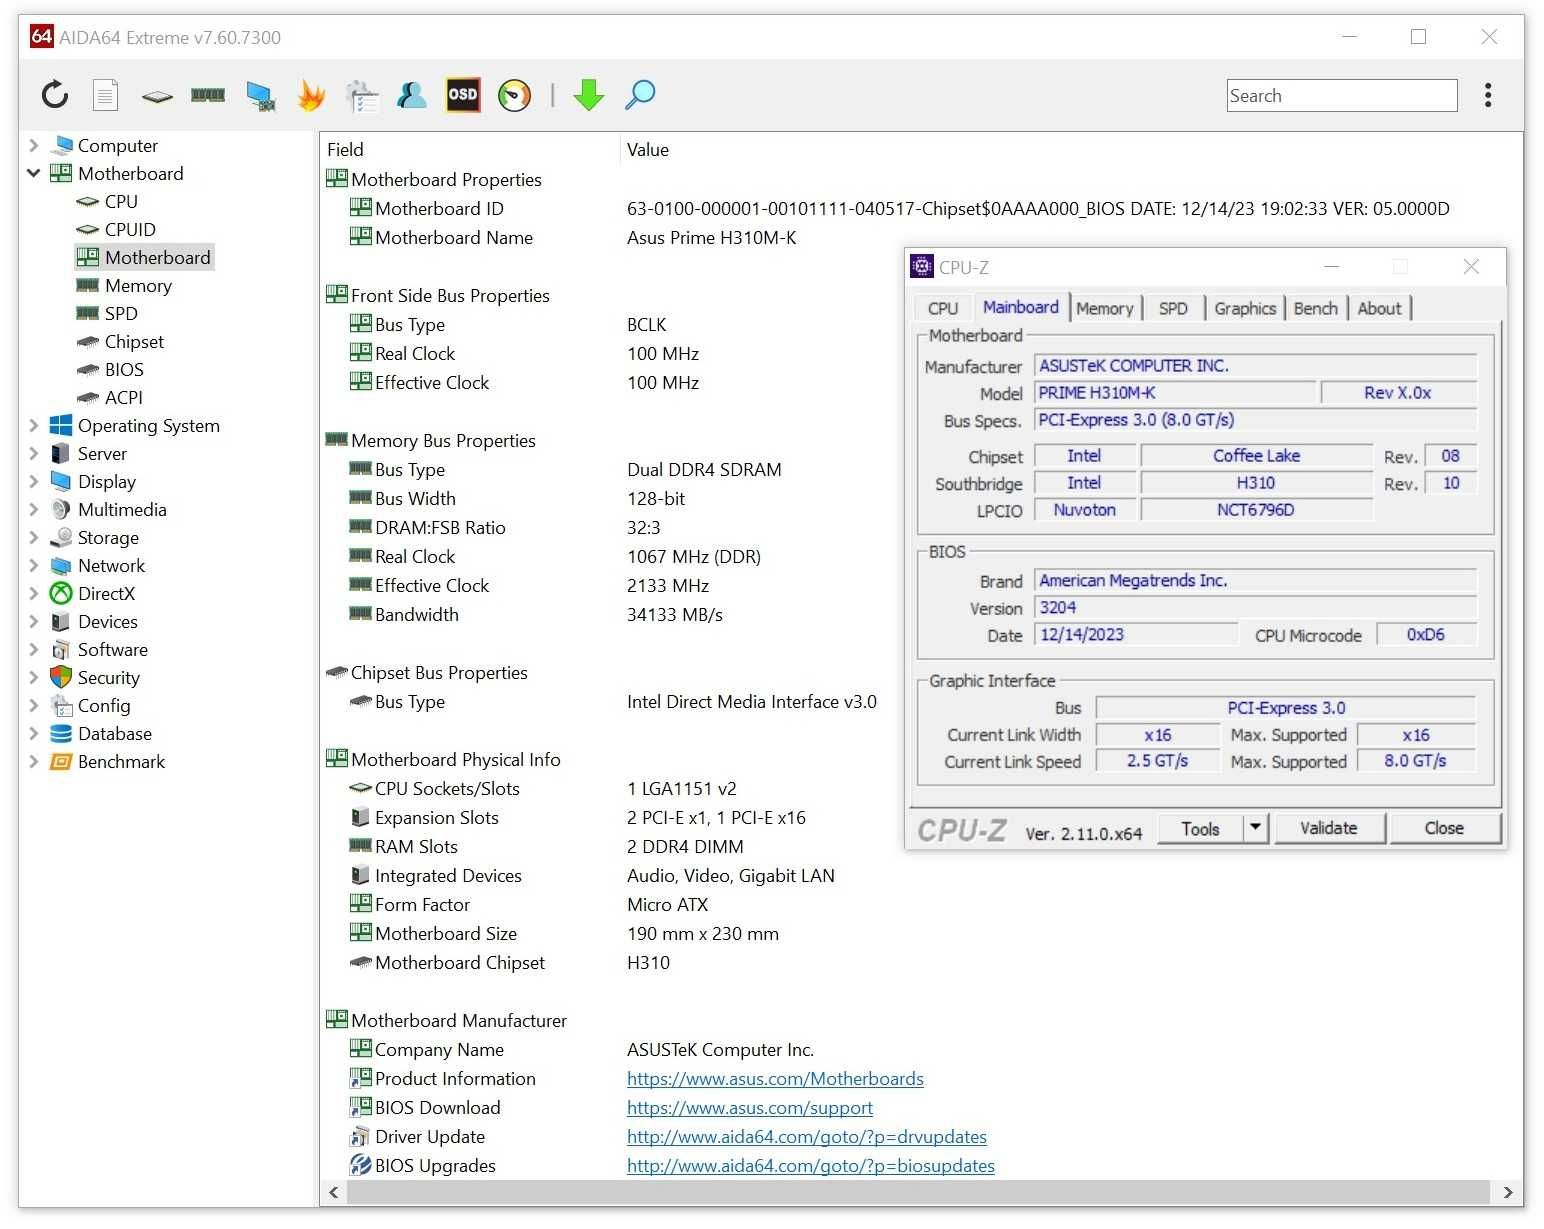The height and width of the screenshot is (1229, 1544).
Task: Select the Storage disk icon in tree
Action: 61,537
